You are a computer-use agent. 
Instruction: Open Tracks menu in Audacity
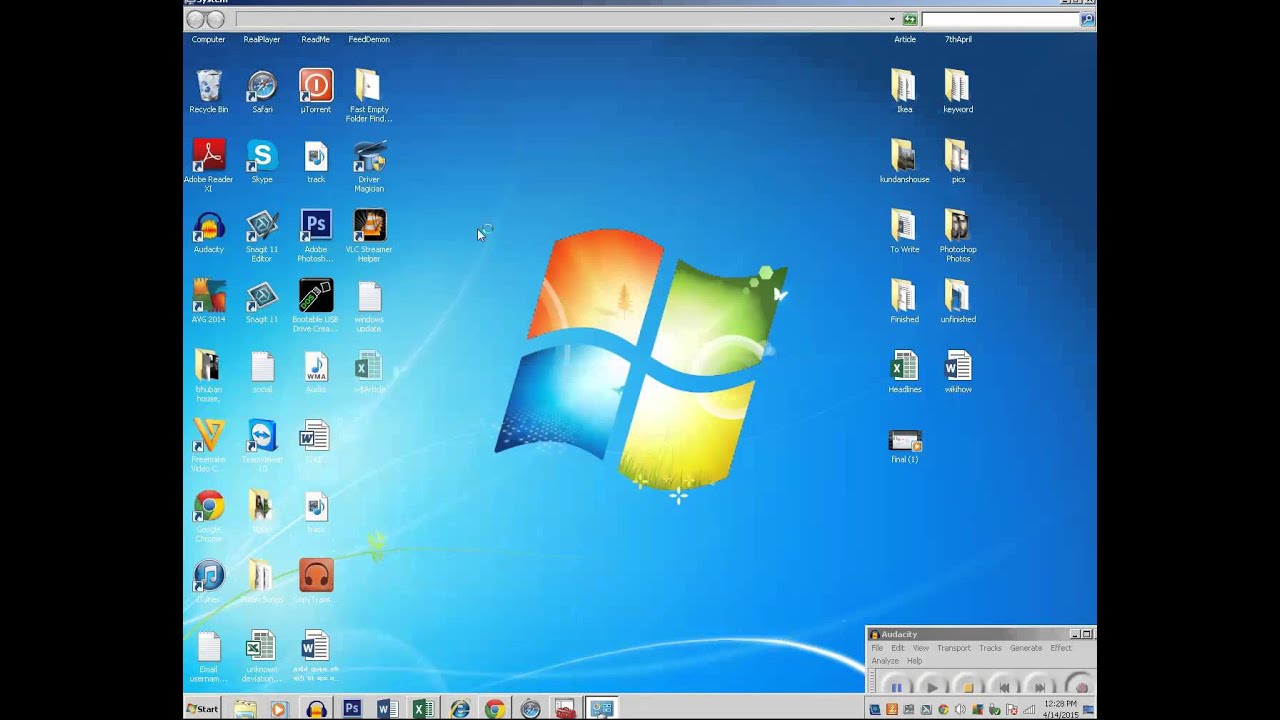[990, 648]
